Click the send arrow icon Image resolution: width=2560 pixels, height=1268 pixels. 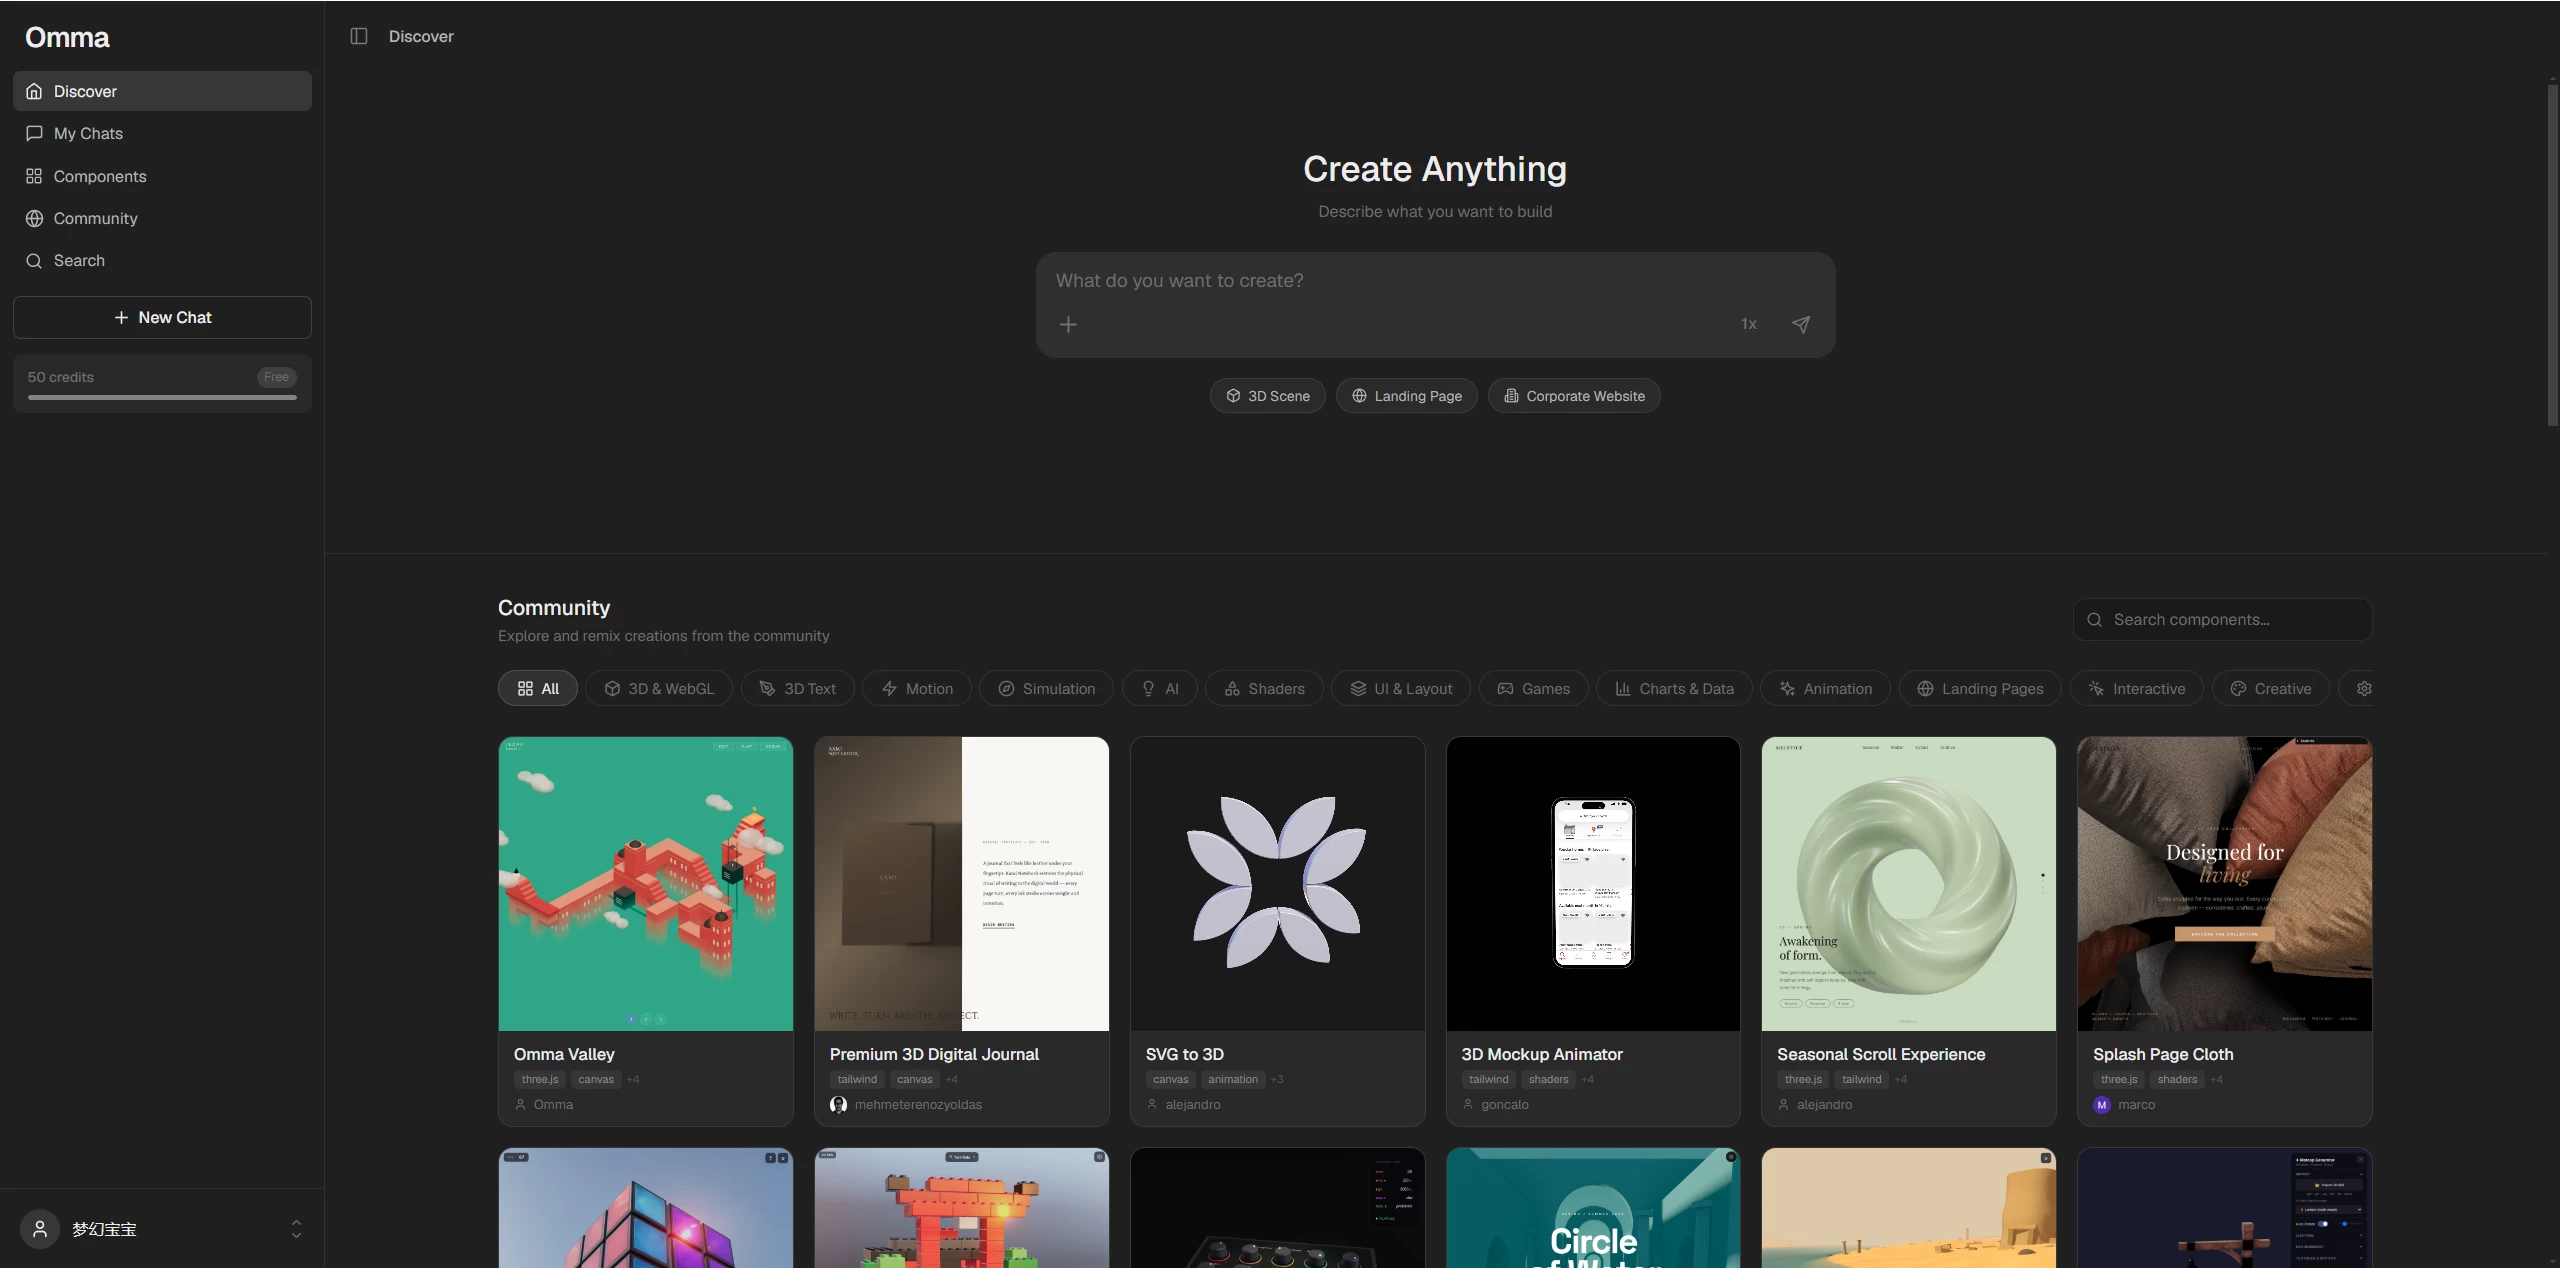click(x=1801, y=324)
